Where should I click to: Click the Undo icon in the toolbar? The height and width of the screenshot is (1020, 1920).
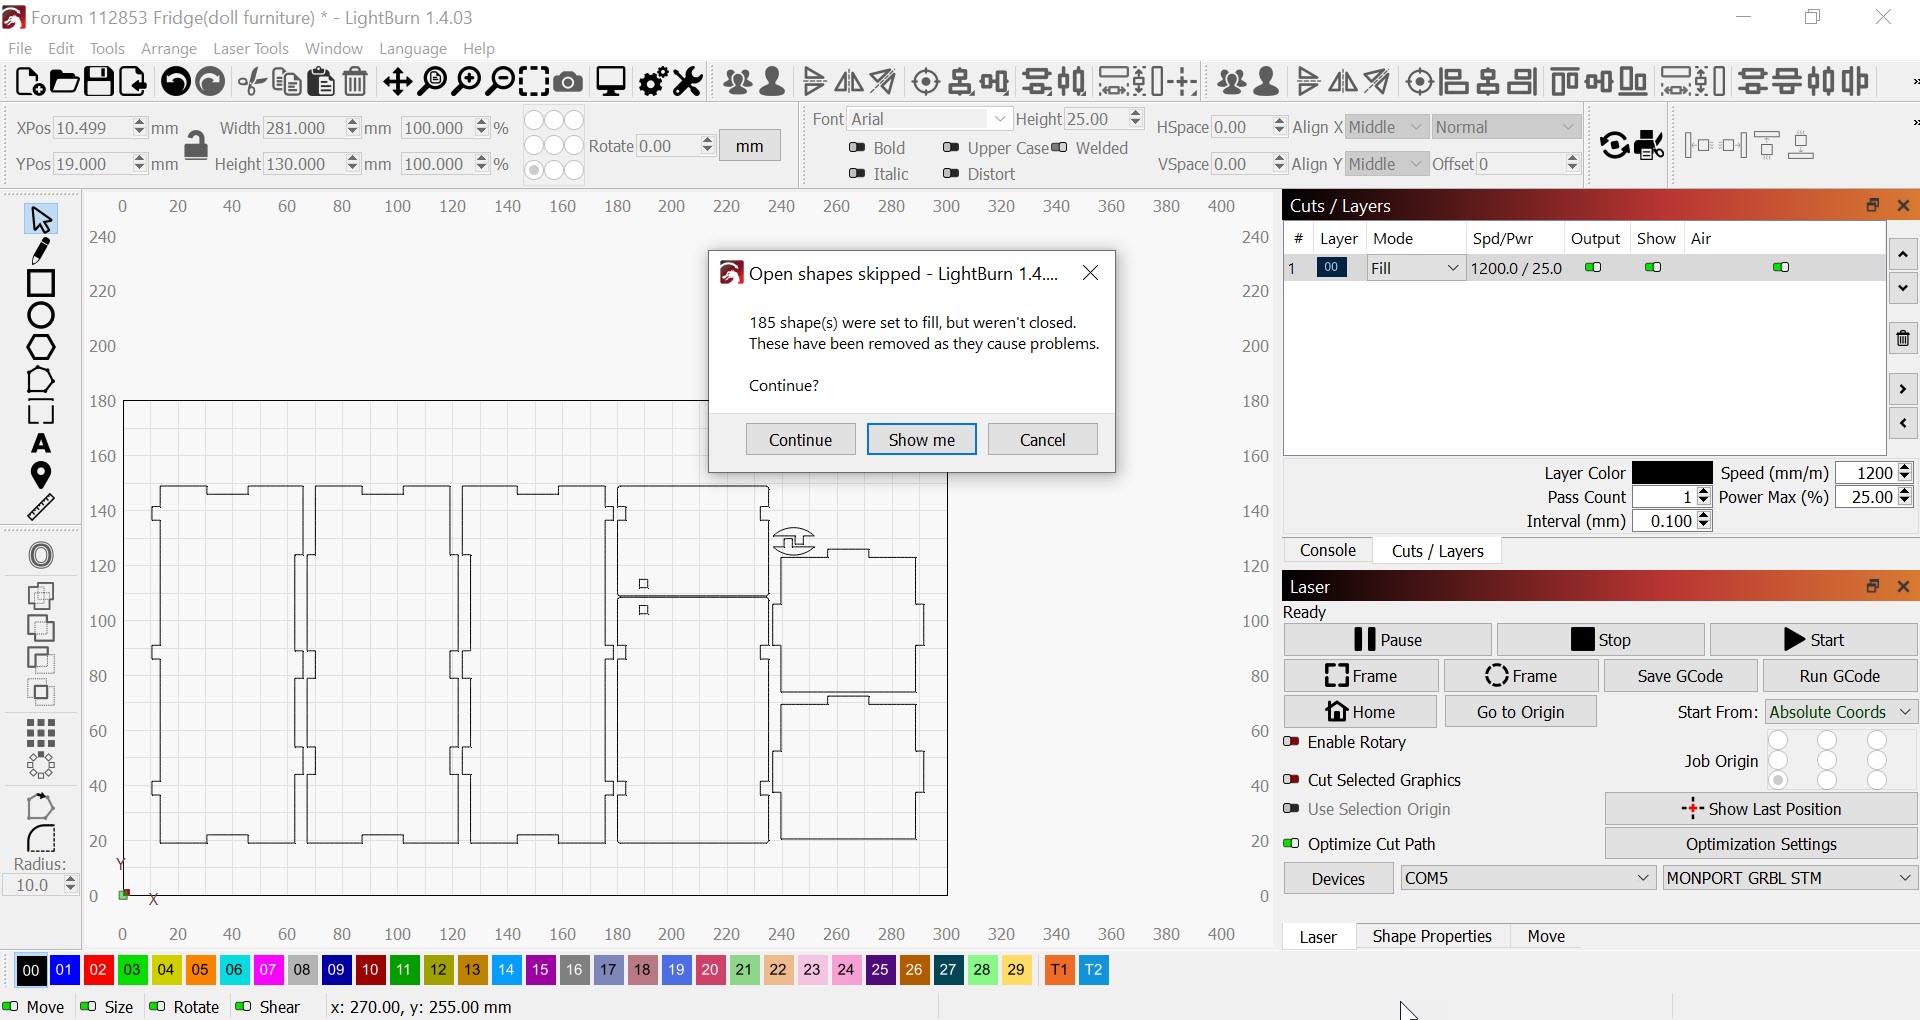(x=174, y=82)
